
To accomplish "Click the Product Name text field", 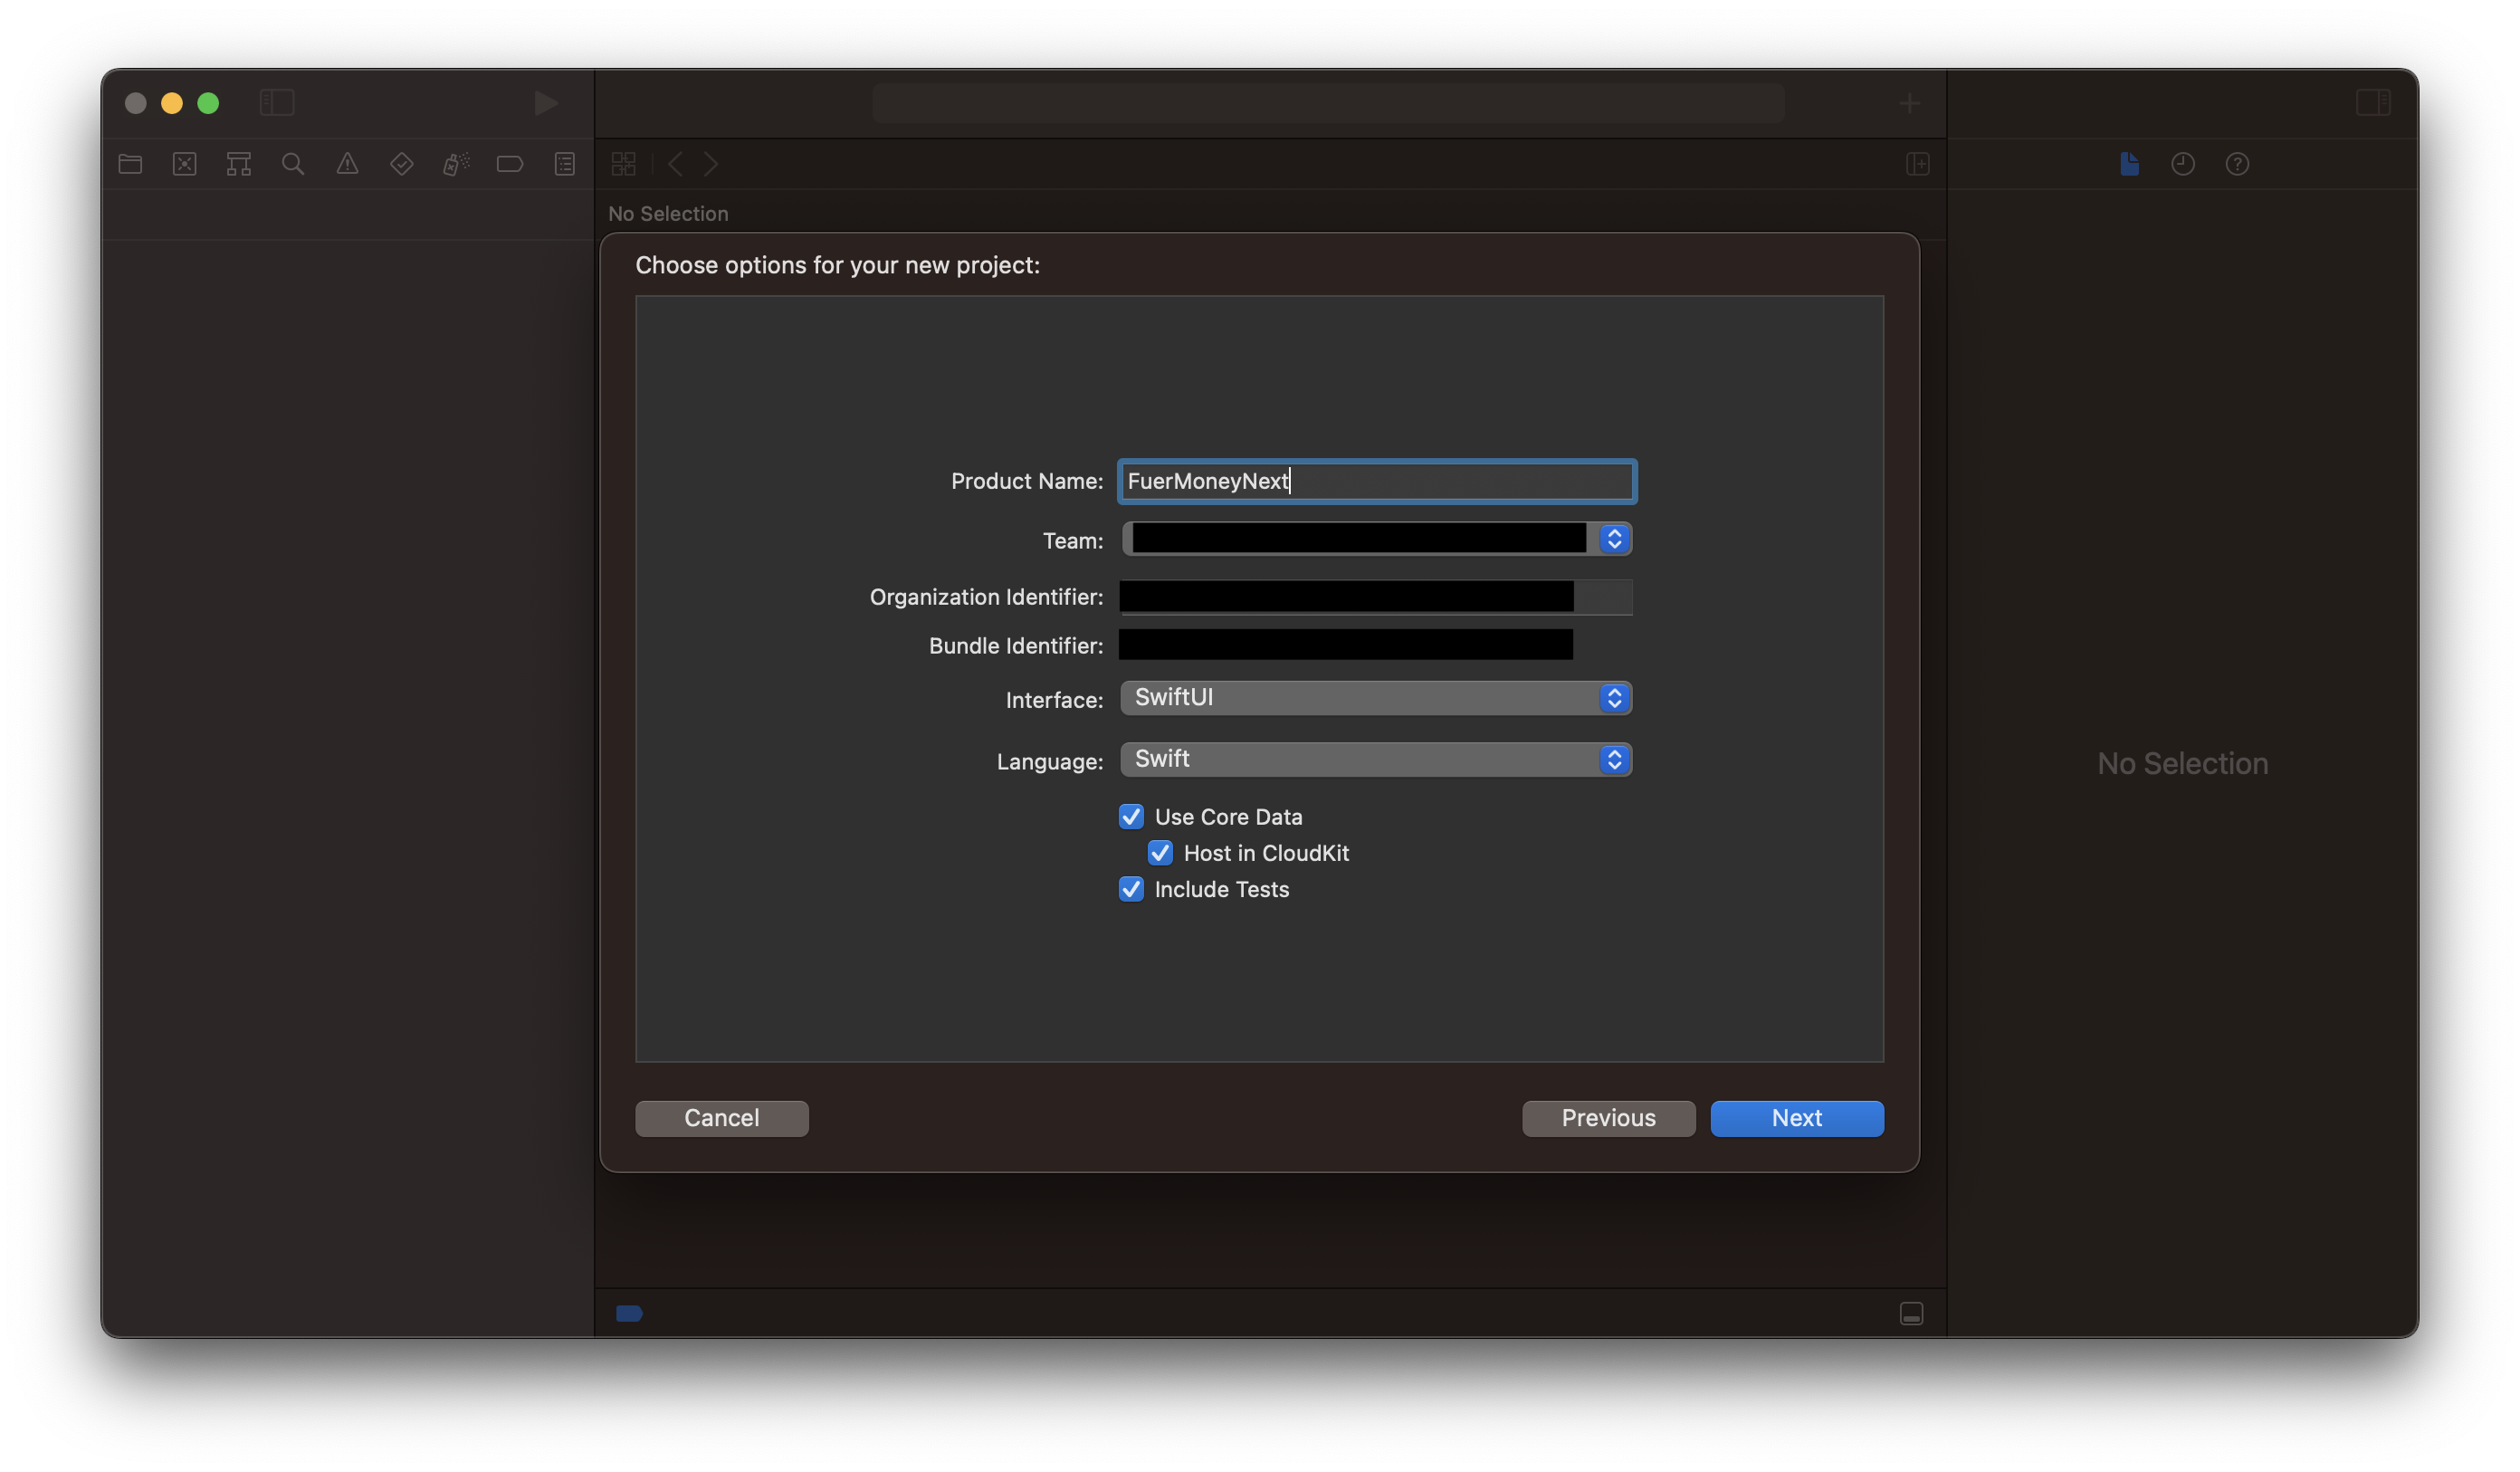I will coord(1375,481).
